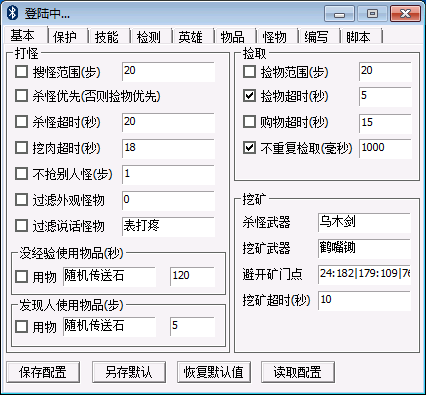Maximize the 登陆中 window
Viewport: 426px width, 395px height.
(372, 14)
